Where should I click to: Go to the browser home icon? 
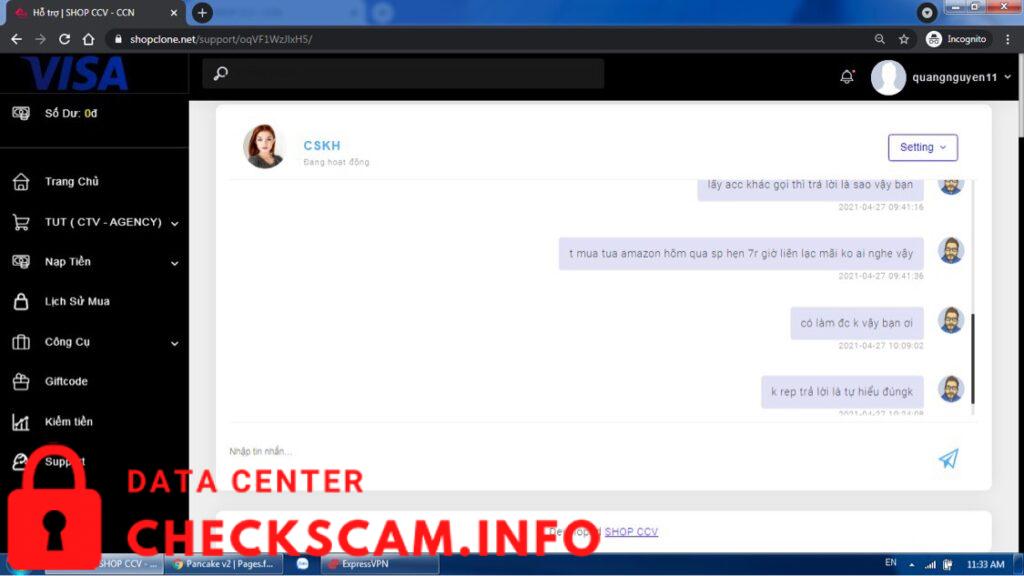pyautogui.click(x=88, y=39)
